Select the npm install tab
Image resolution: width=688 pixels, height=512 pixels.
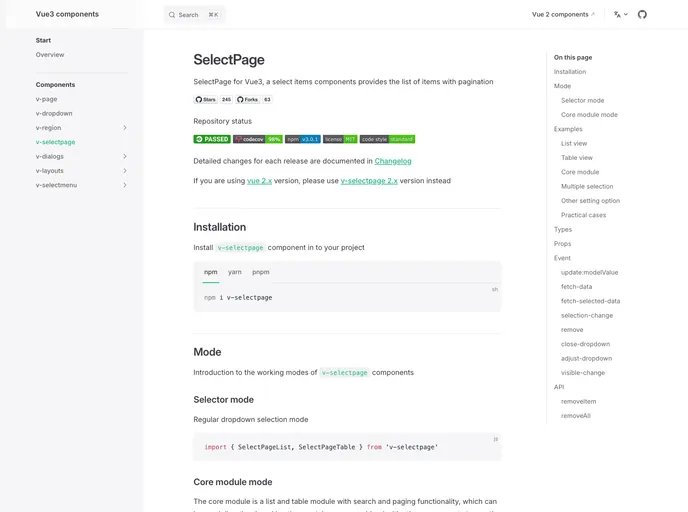tap(211, 272)
